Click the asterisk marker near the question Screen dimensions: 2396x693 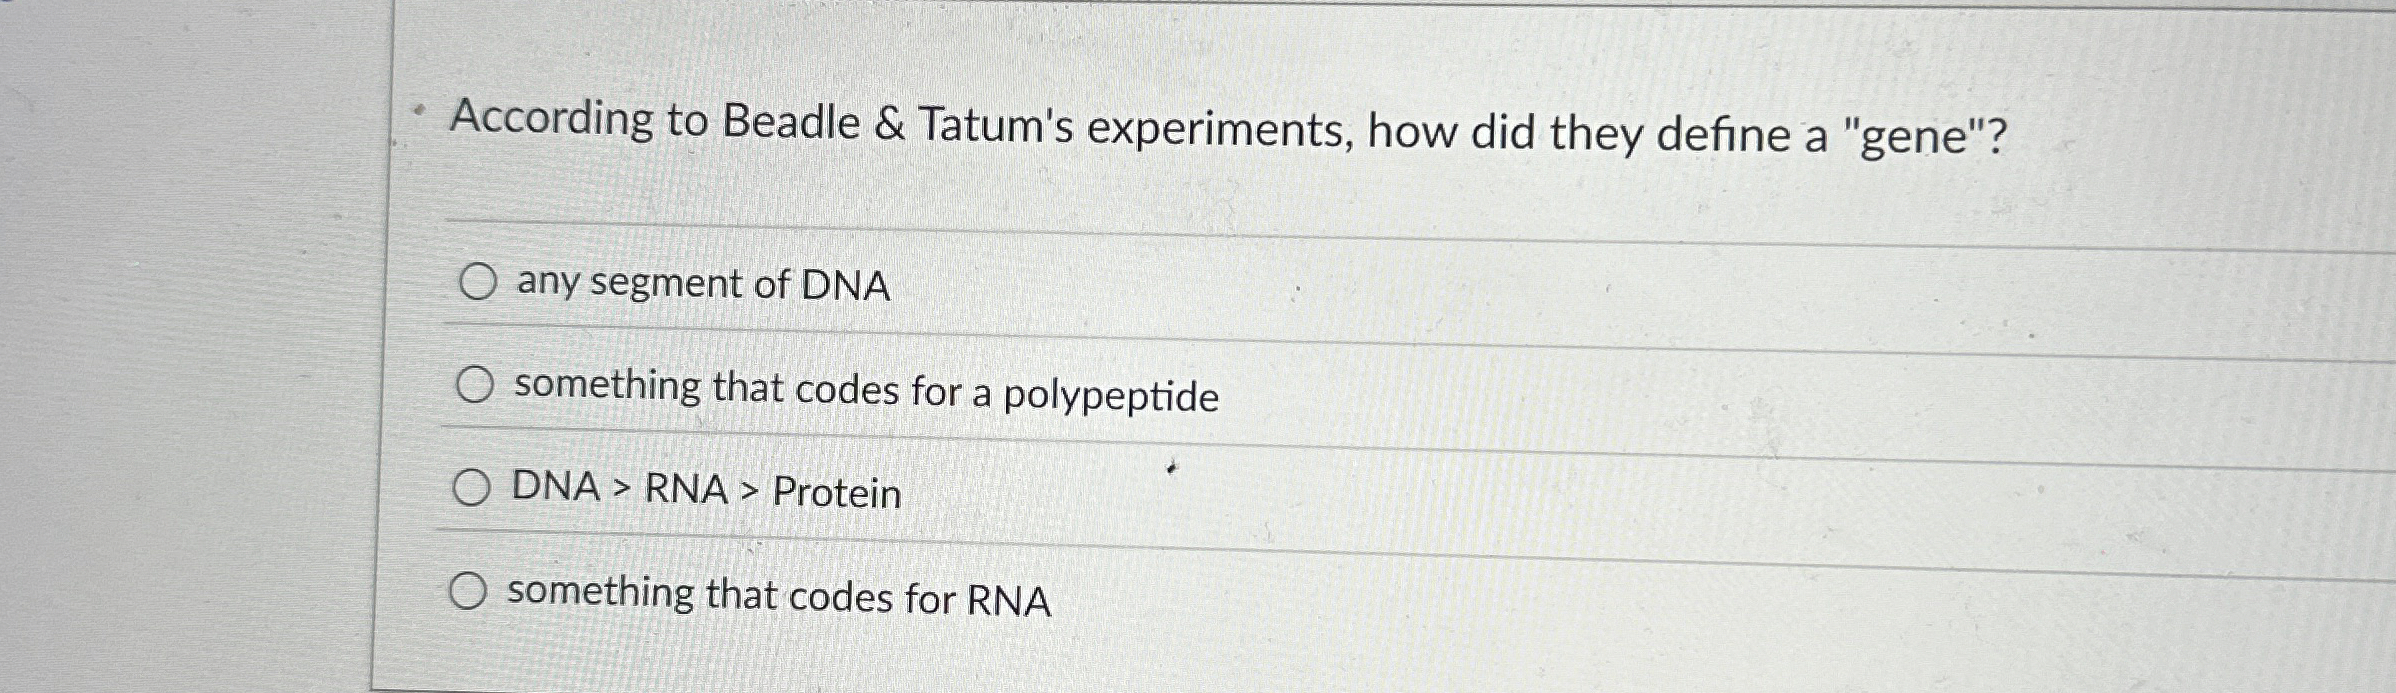coord(418,108)
